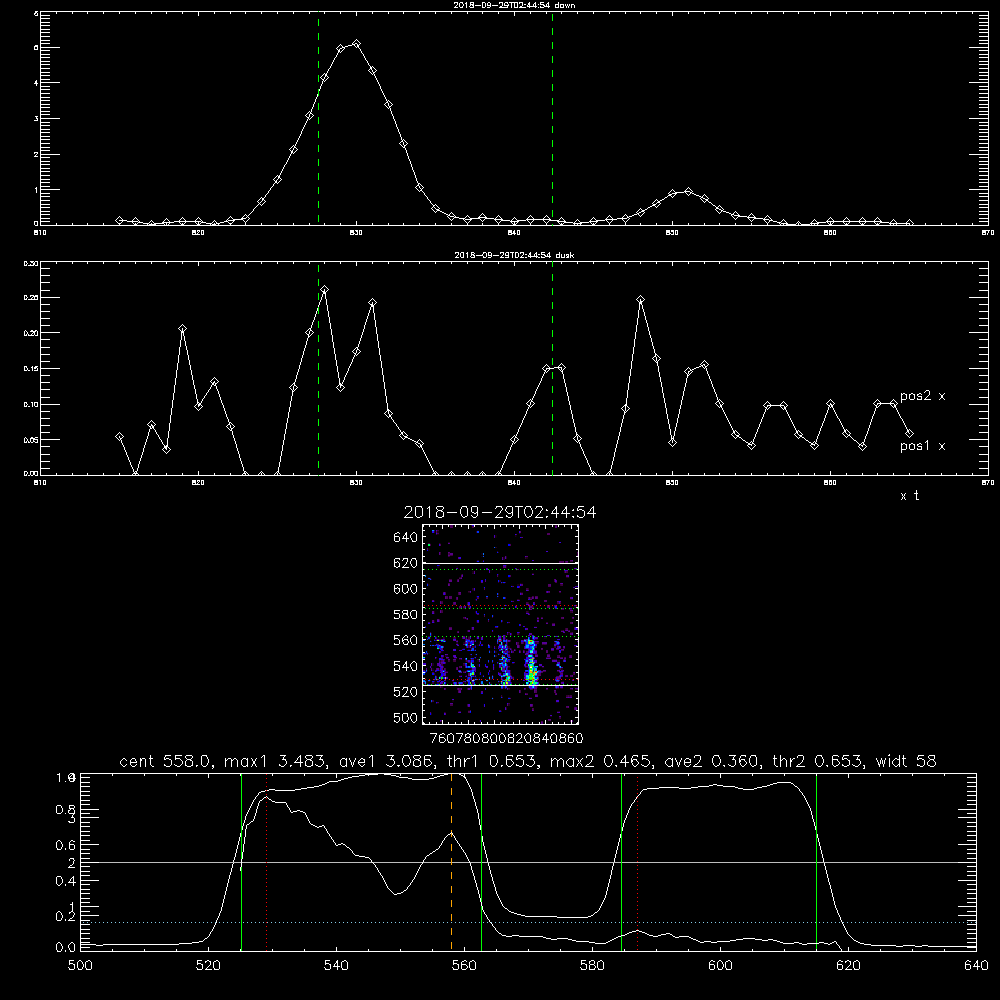Click the left green dashed line in dusk plot
The height and width of the screenshot is (1000, 1000).
(318, 368)
